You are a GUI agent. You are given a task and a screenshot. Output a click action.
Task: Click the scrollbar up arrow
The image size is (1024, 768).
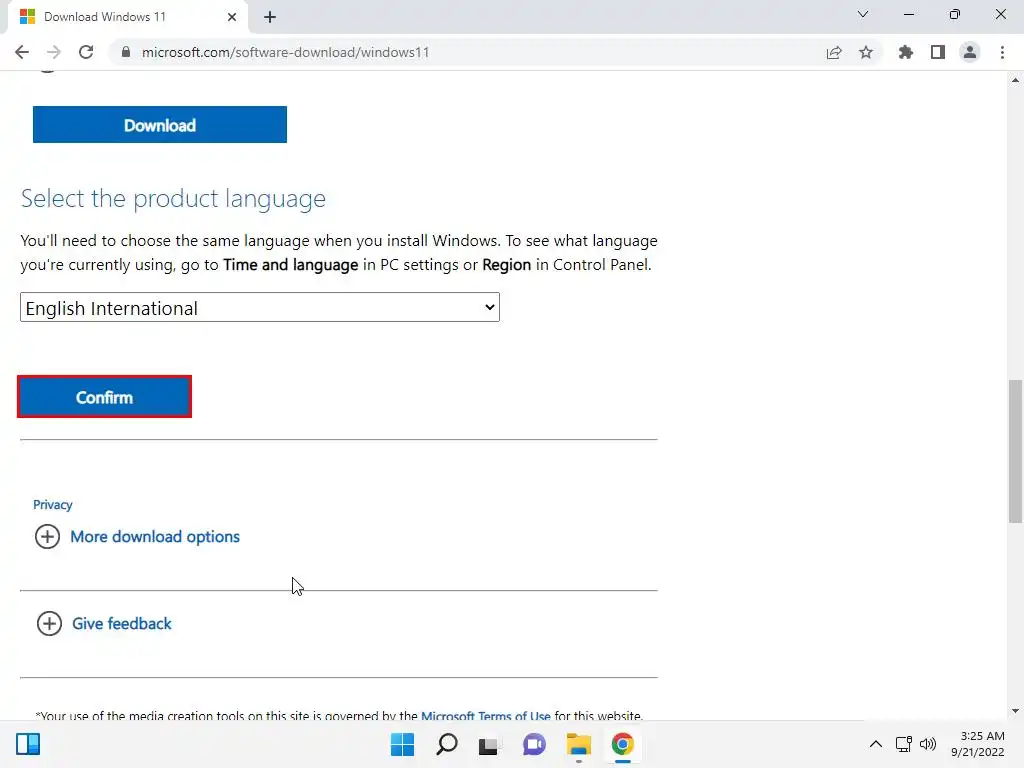pyautogui.click(x=1015, y=80)
